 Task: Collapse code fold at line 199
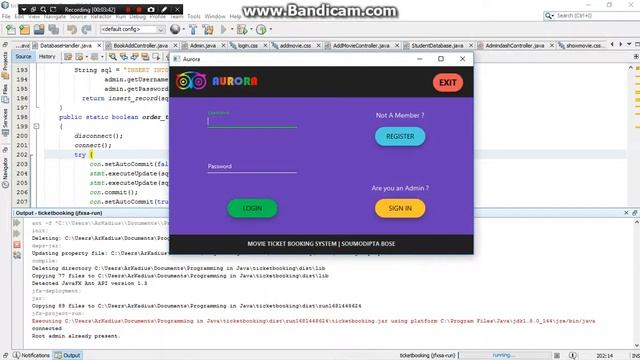[36, 127]
